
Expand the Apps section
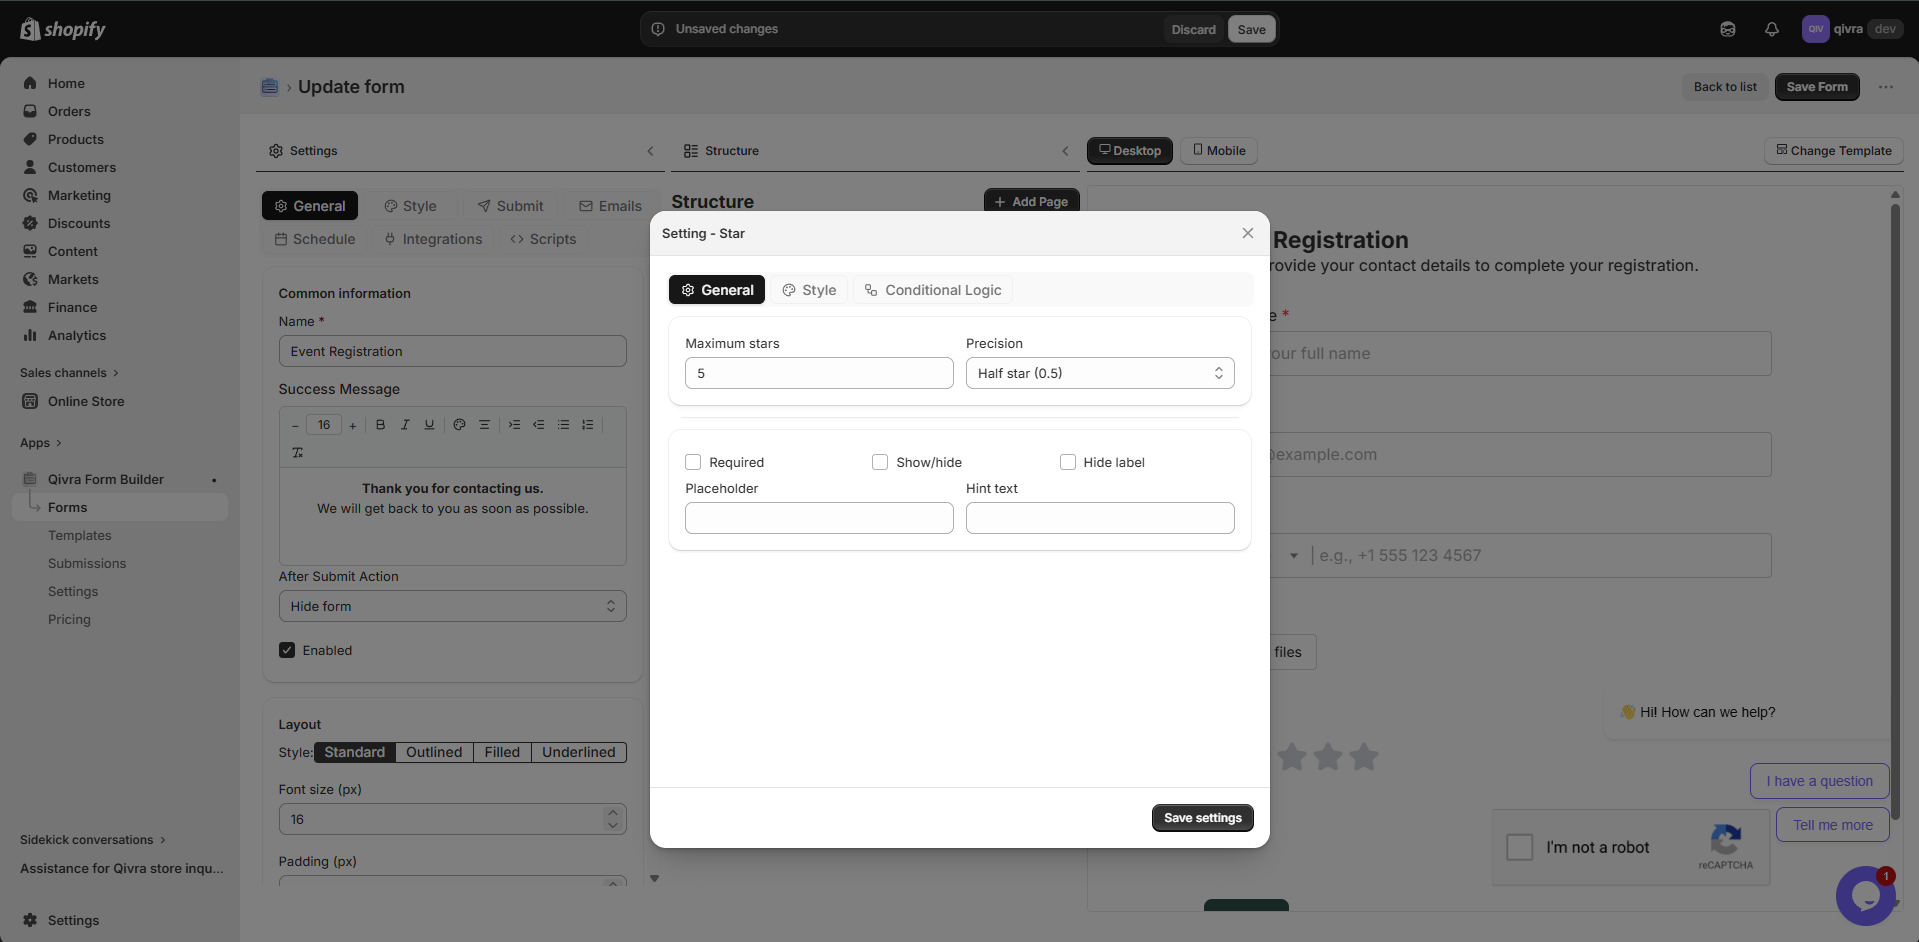(x=41, y=443)
